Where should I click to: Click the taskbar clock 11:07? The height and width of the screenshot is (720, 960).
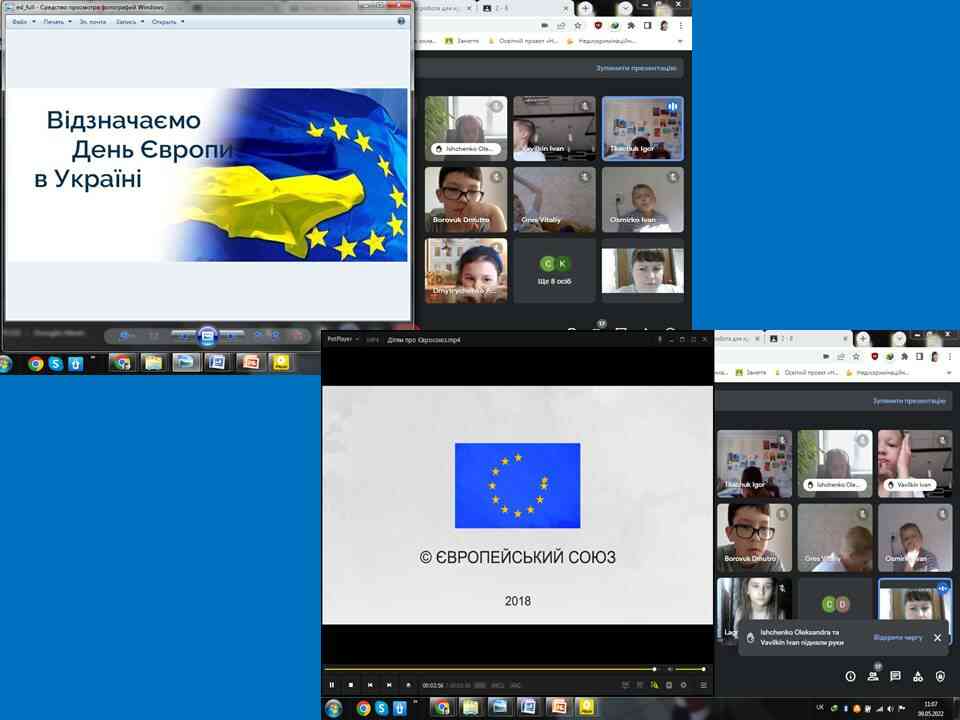tap(931, 708)
